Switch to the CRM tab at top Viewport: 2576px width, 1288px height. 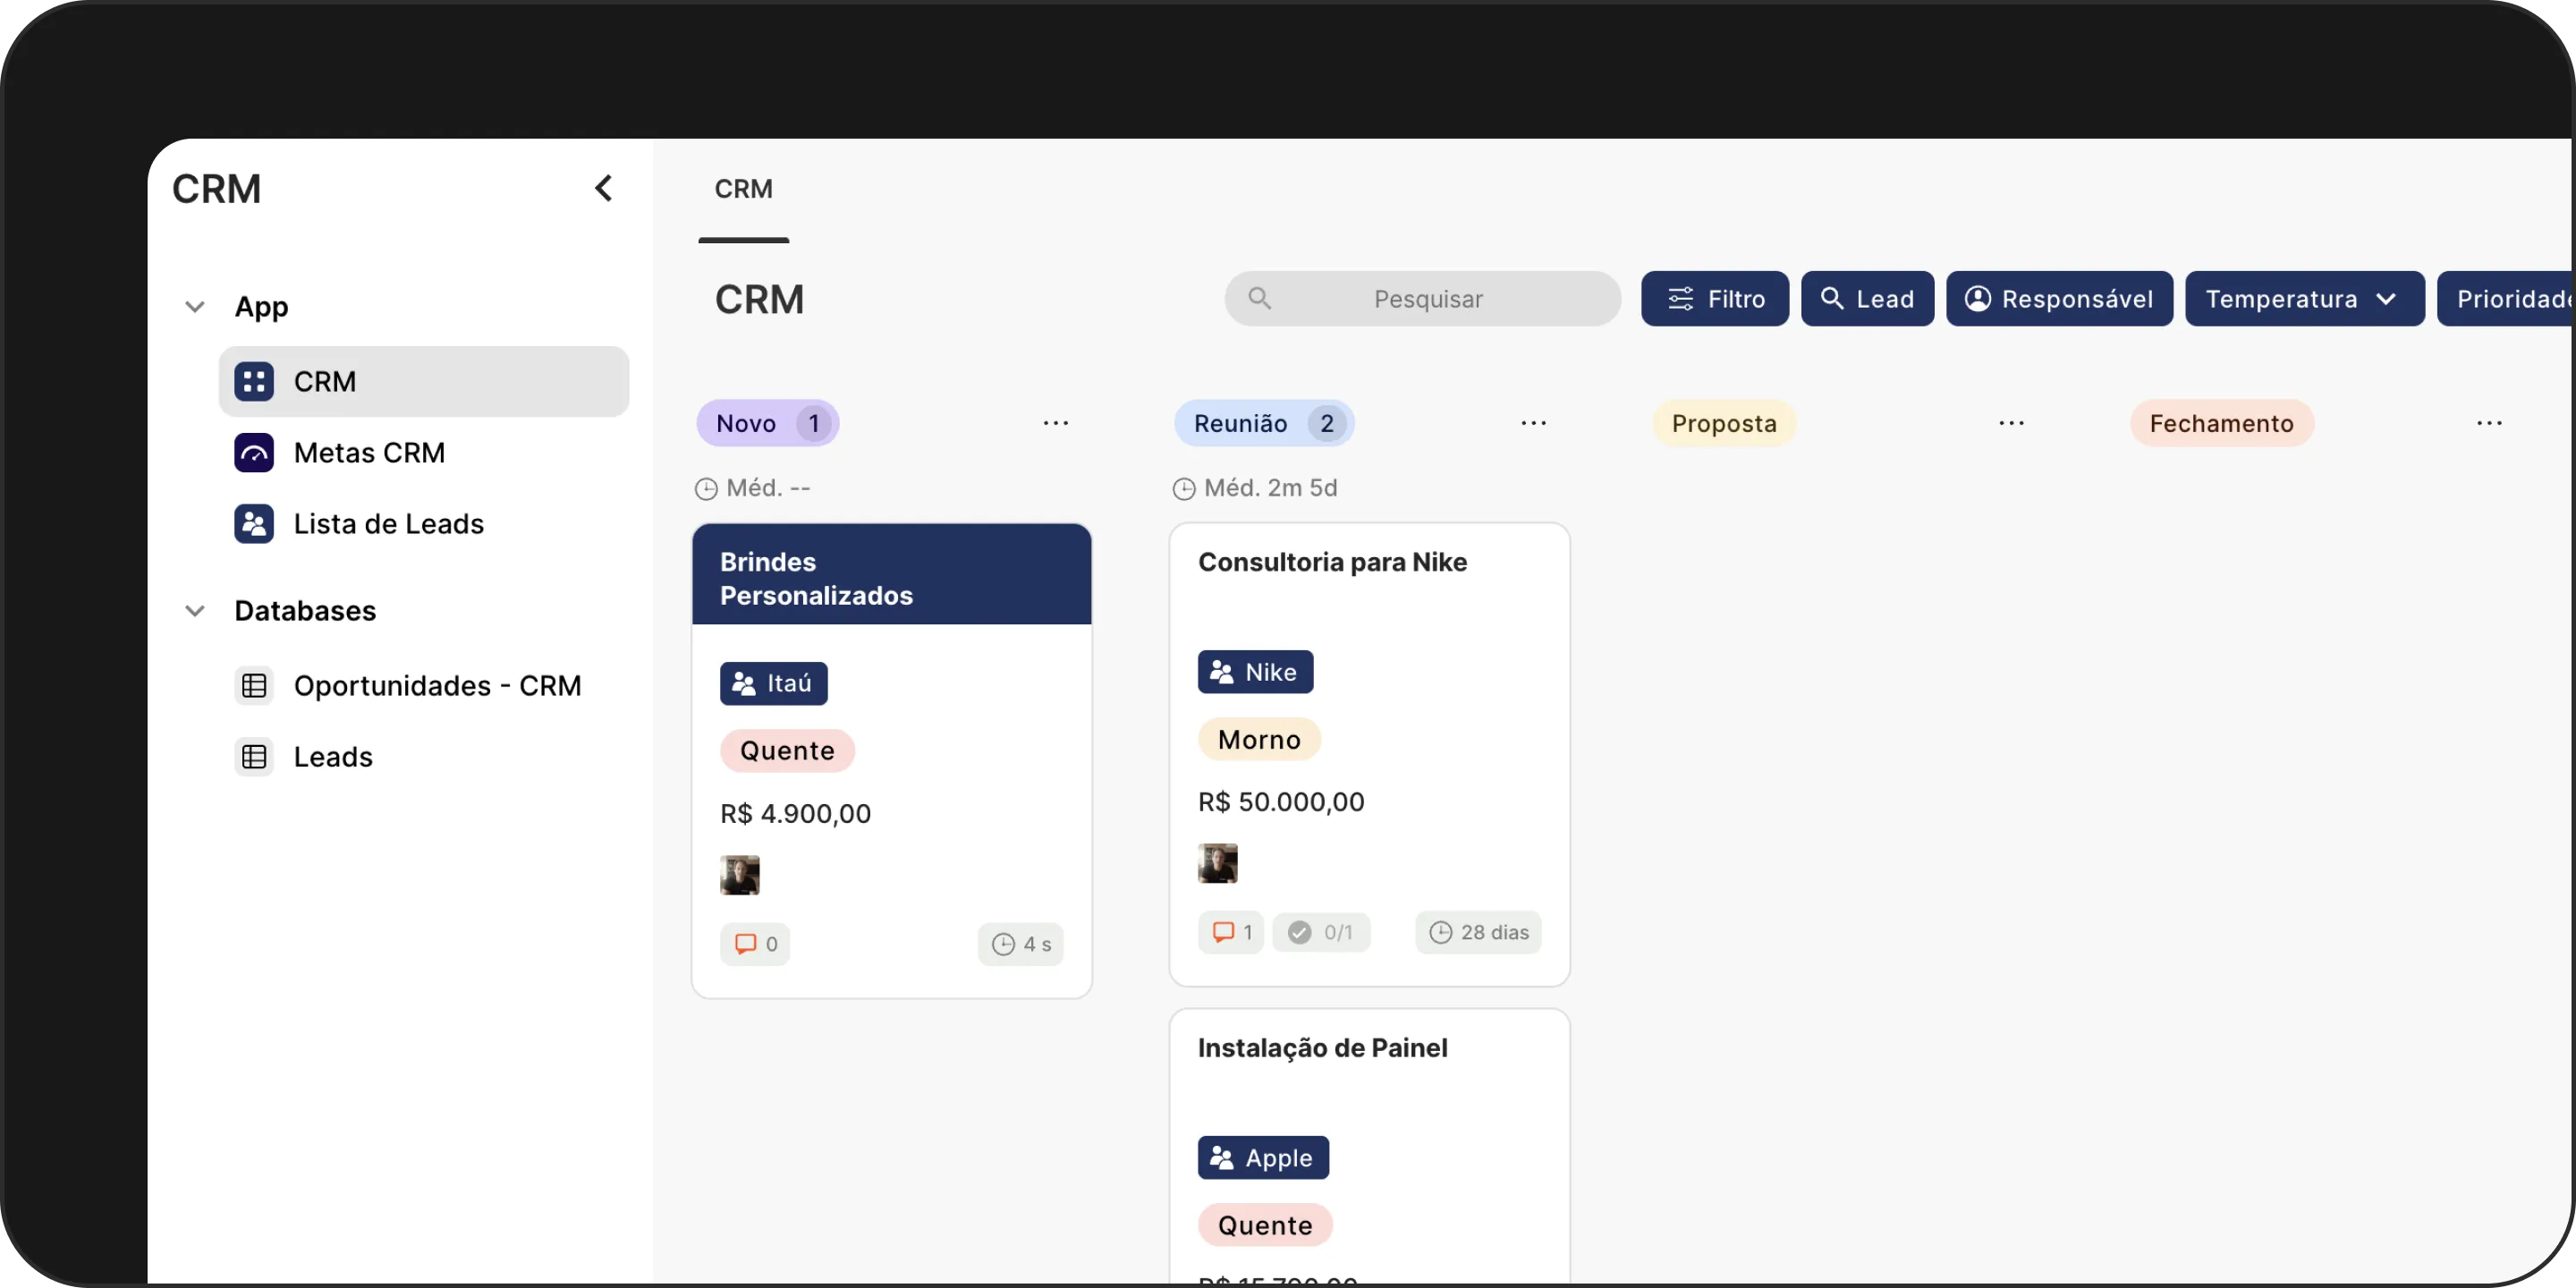[x=743, y=189]
